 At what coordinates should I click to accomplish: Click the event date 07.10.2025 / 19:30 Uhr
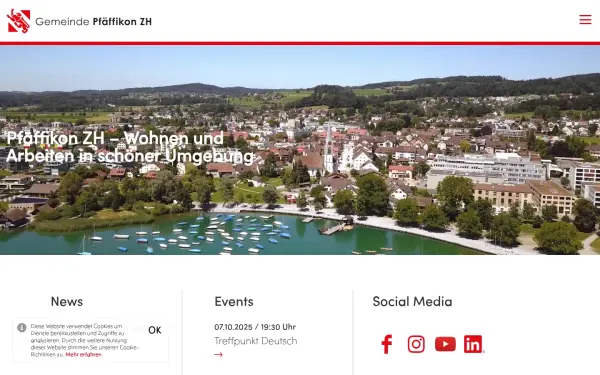255,327
